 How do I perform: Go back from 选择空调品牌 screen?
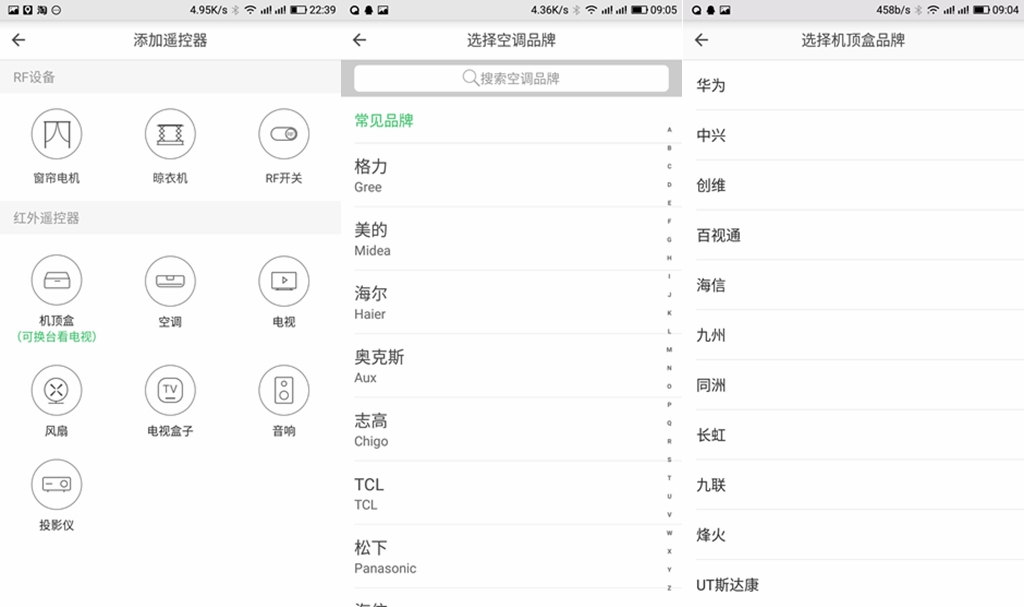pyautogui.click(x=359, y=40)
